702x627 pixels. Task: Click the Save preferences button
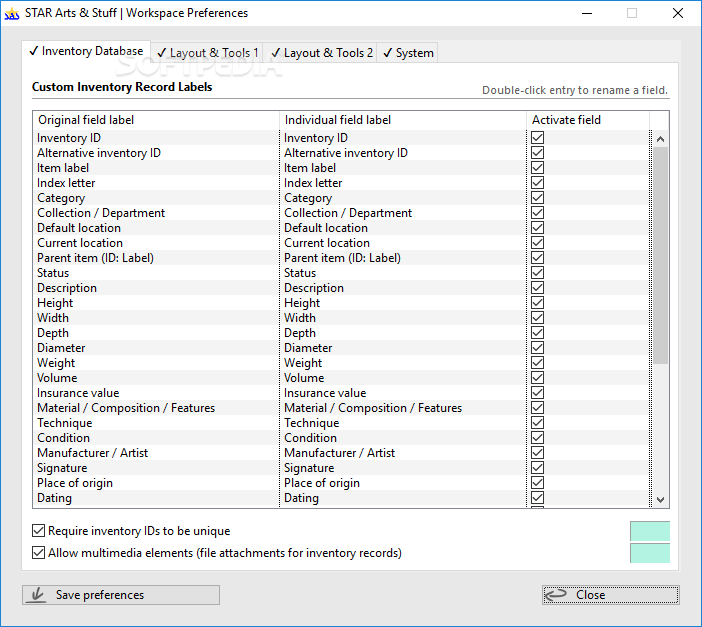click(x=121, y=595)
